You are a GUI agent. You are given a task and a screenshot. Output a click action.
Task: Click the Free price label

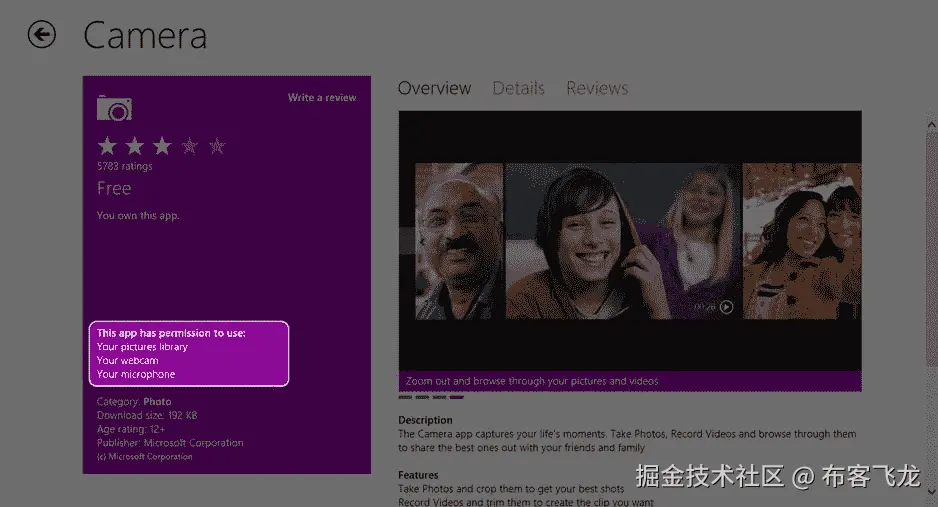tap(114, 188)
